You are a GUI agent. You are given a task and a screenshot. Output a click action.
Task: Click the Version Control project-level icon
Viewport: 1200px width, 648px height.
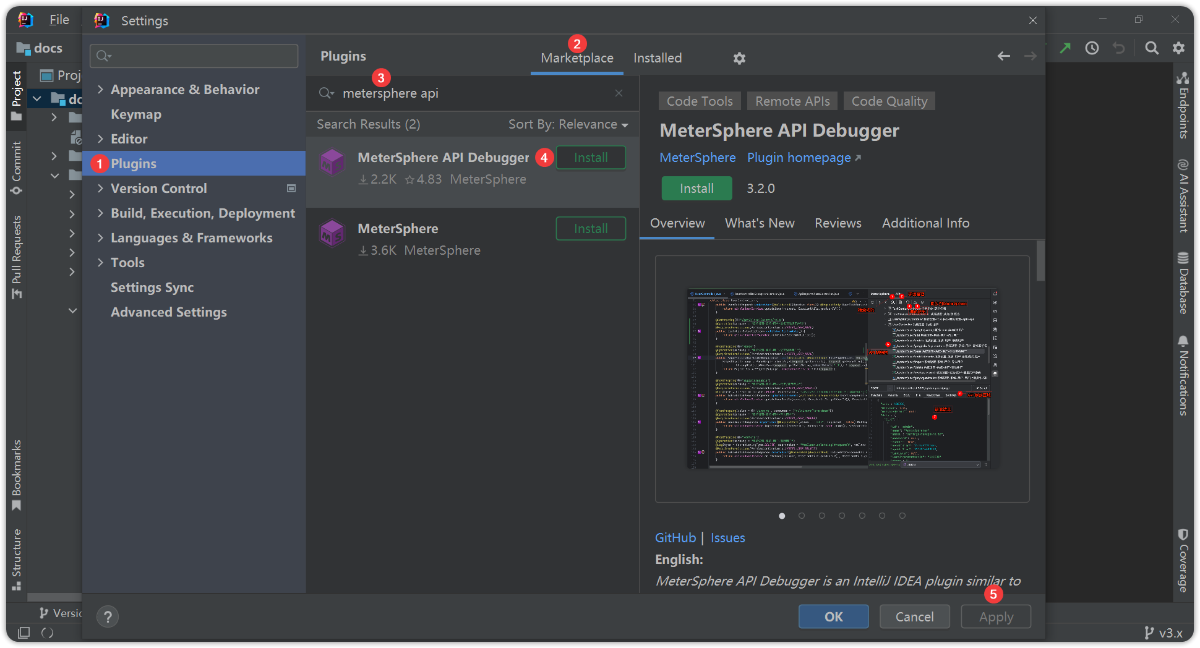[x=291, y=188]
